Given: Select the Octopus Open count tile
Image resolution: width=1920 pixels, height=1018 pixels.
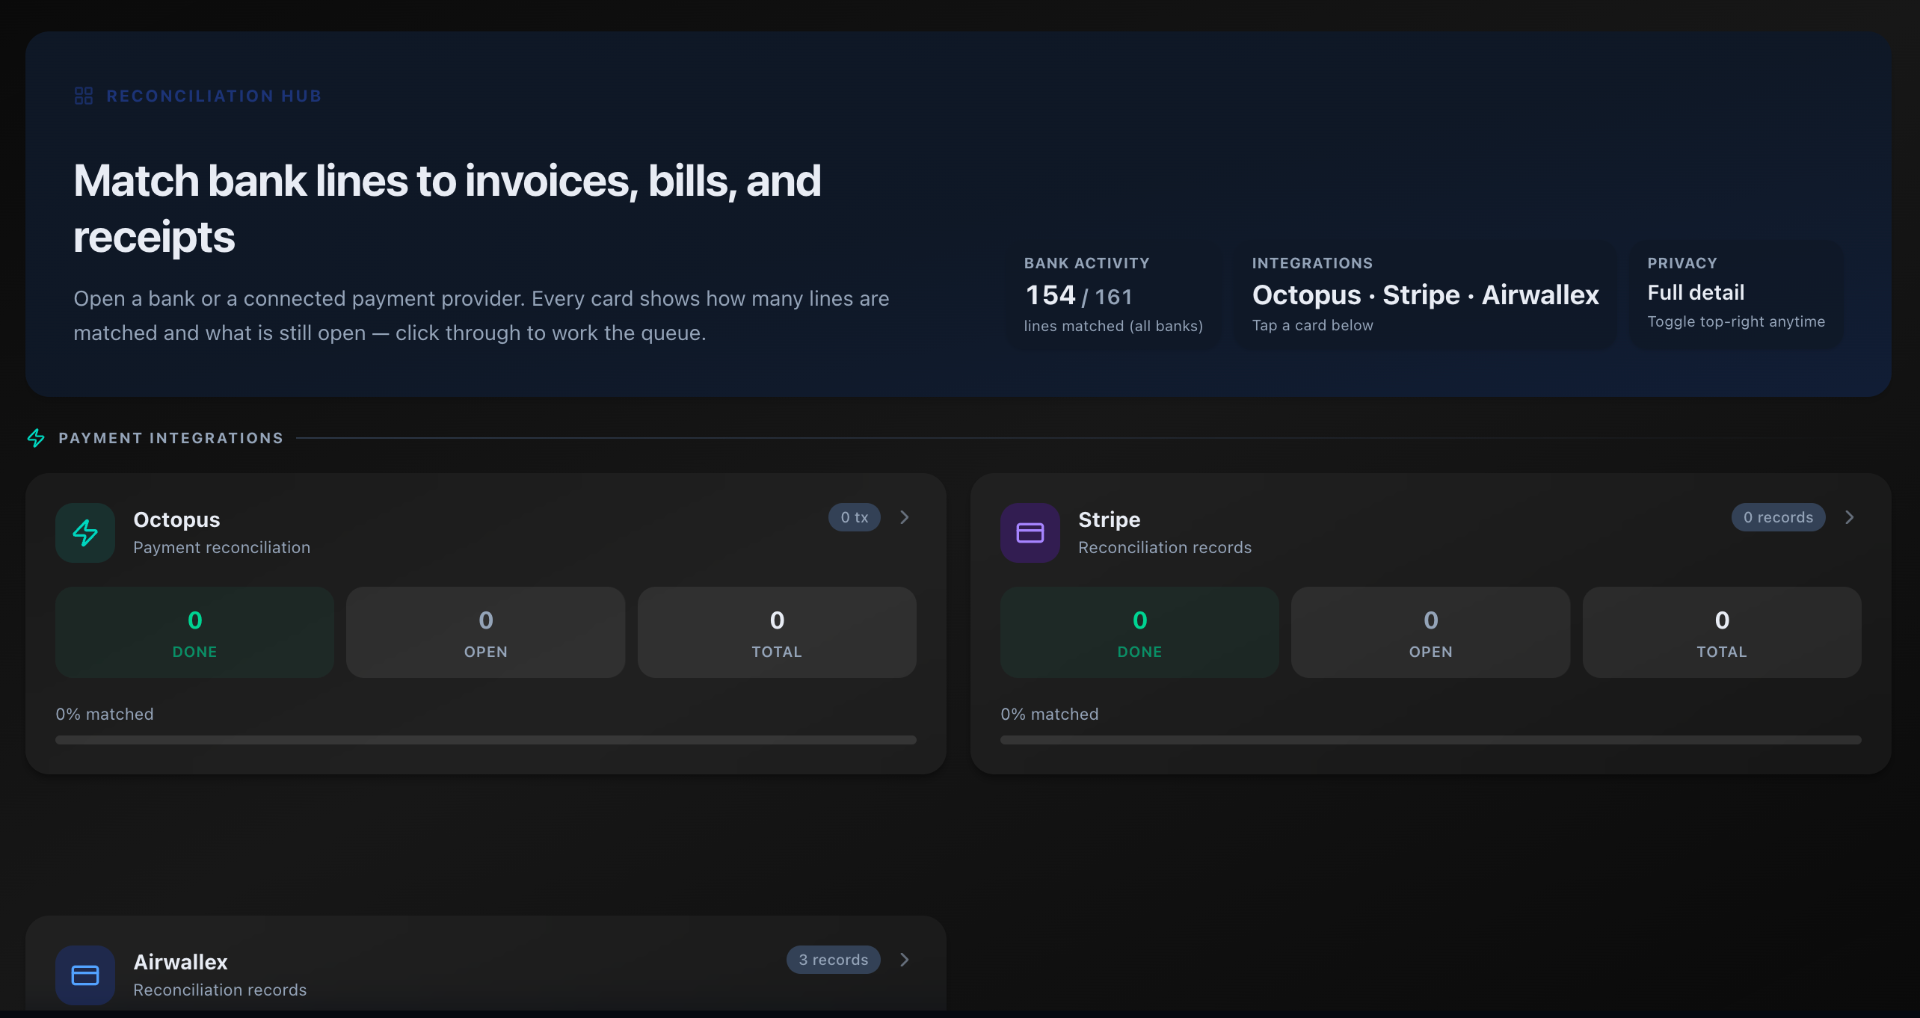Looking at the screenshot, I should tap(486, 633).
